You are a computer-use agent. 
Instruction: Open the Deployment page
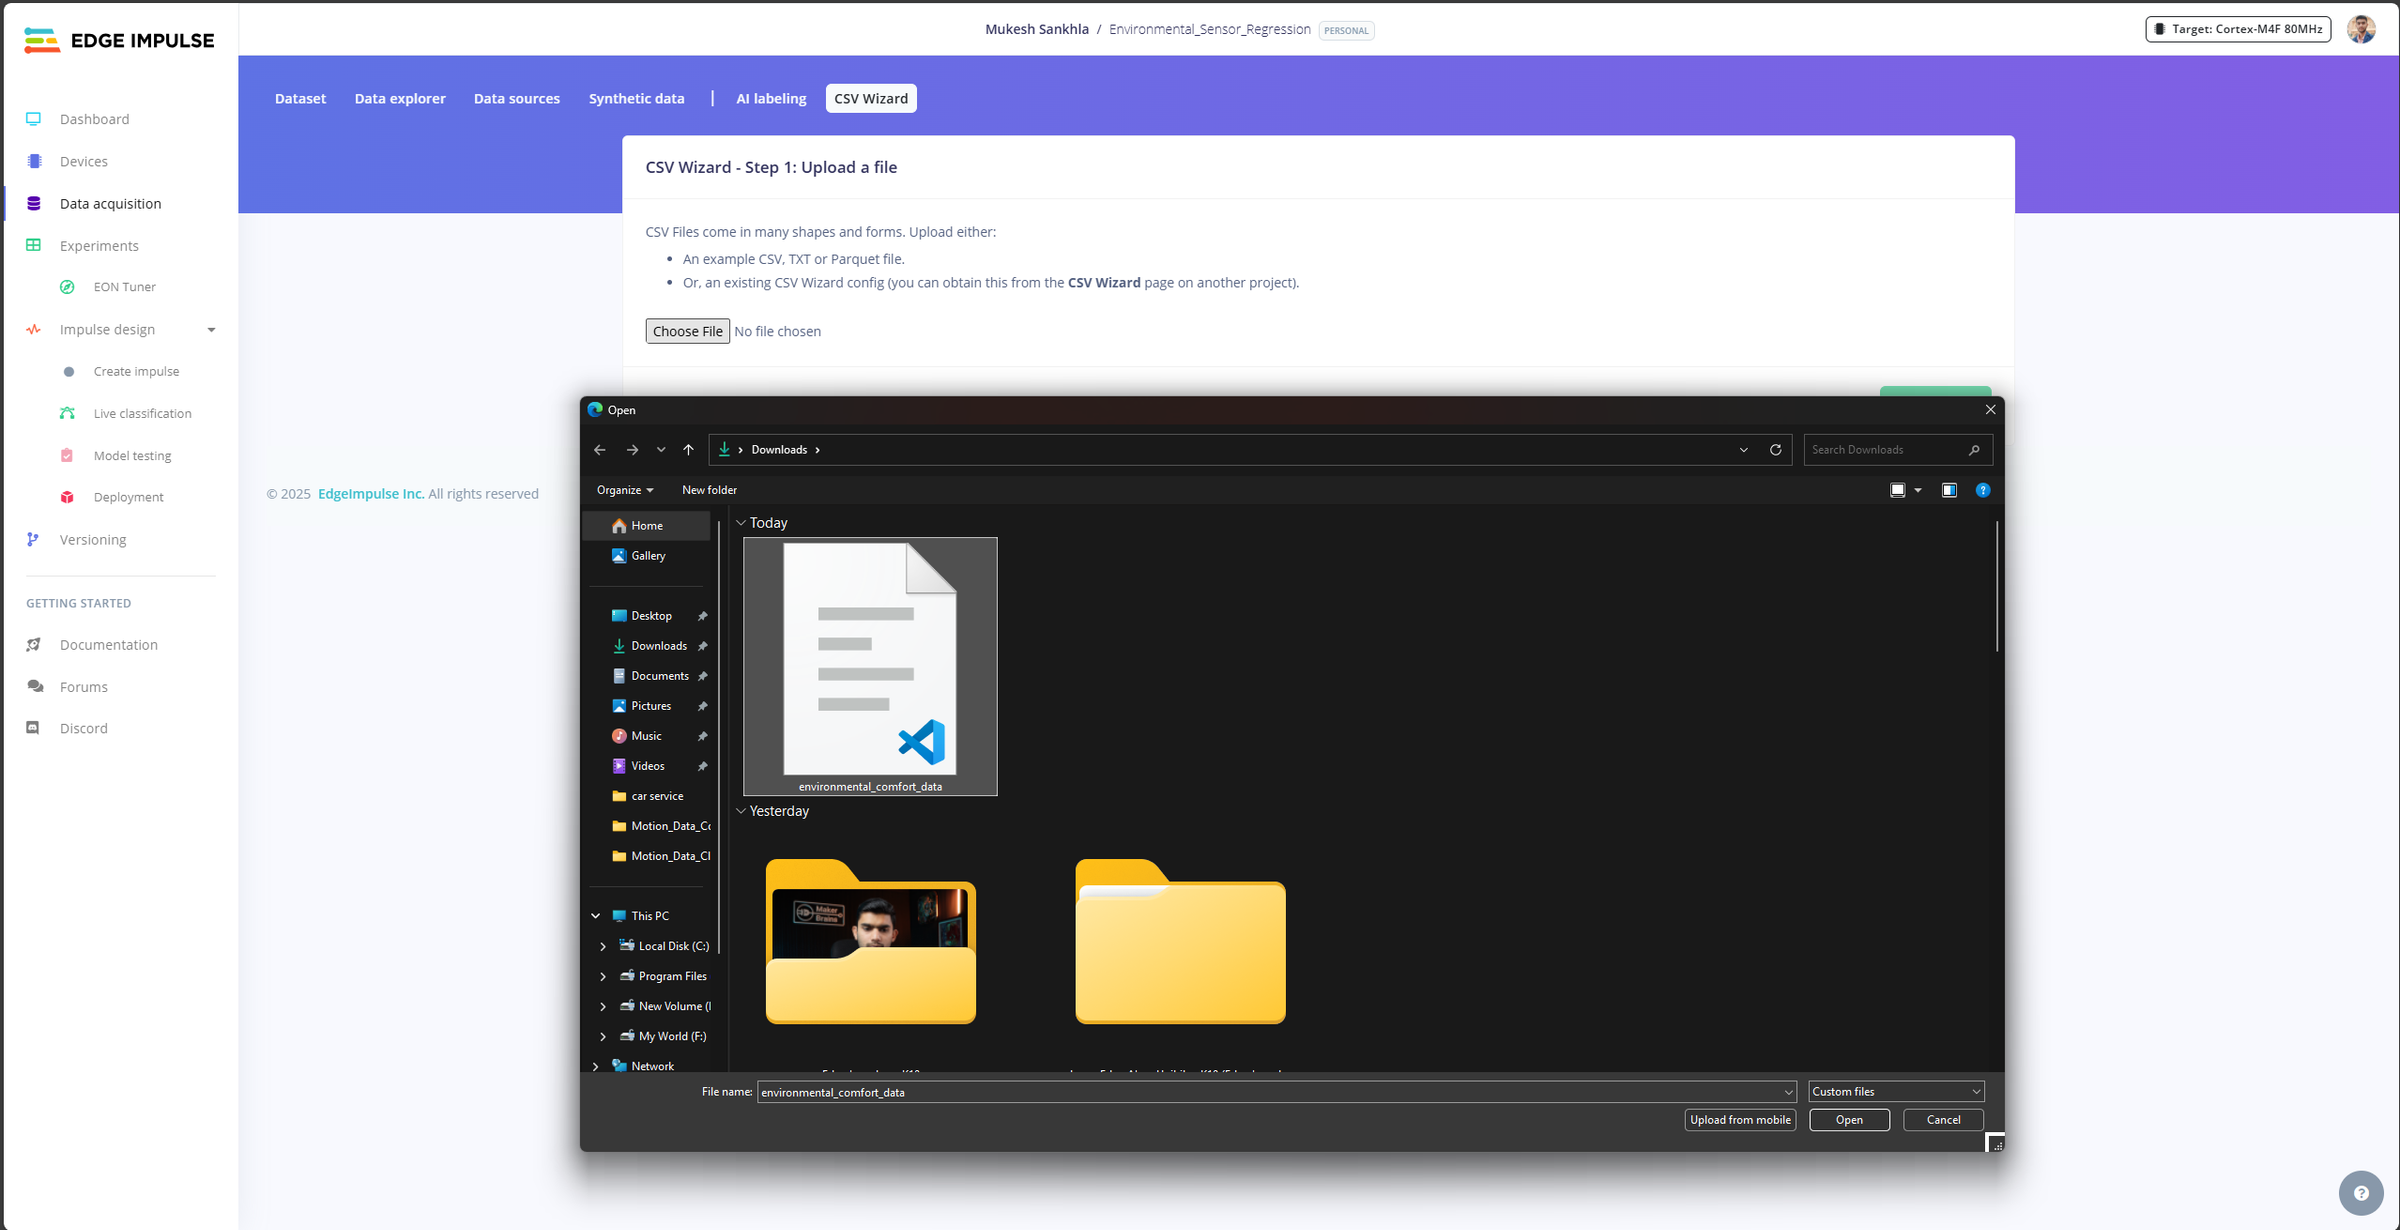pos(128,497)
